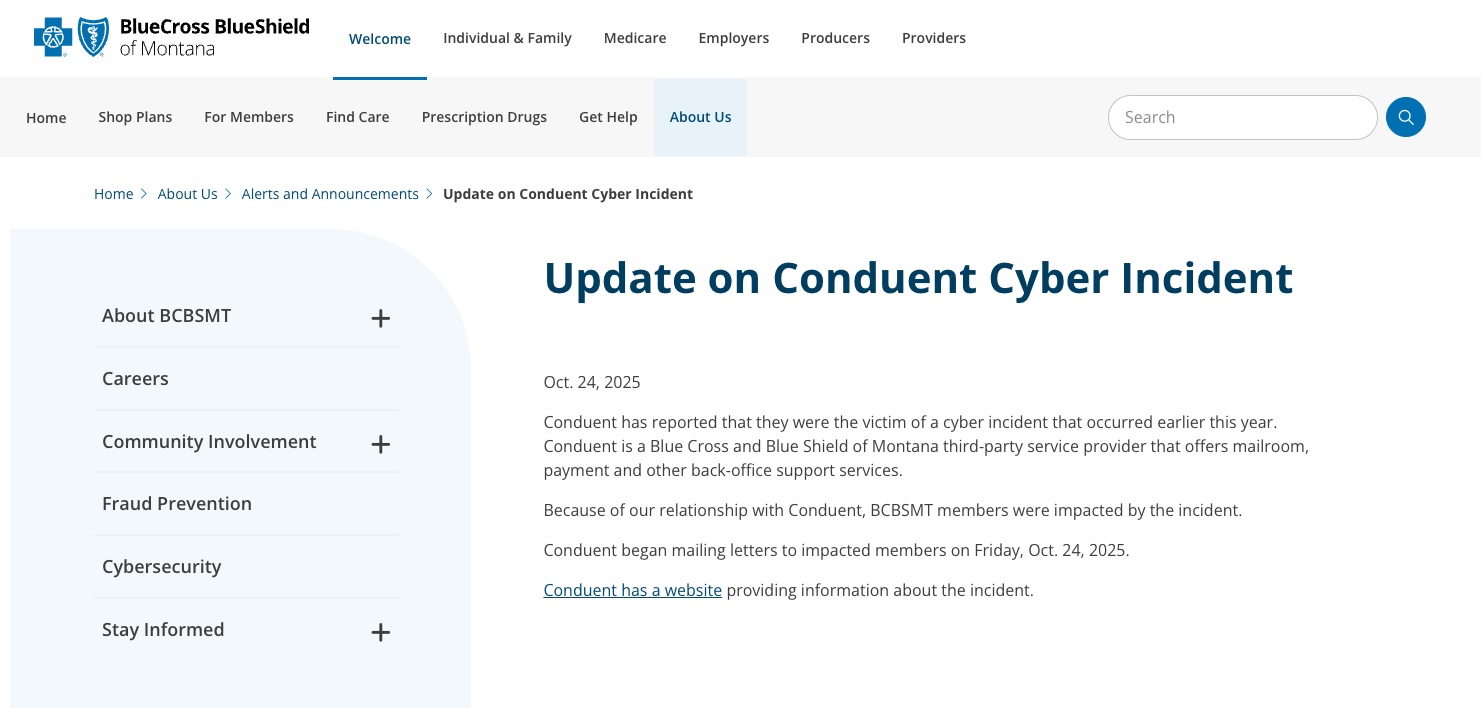Open the Get Help menu item
Image resolution: width=1481 pixels, height=708 pixels.
(607, 117)
